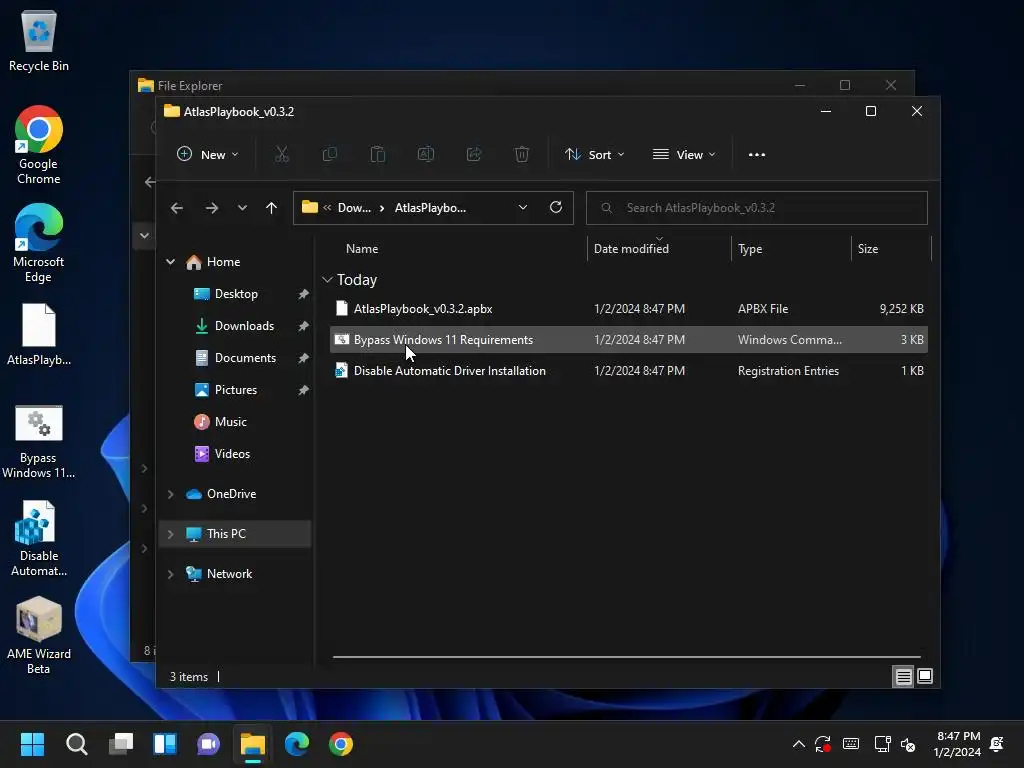Open the Chat app on taskbar
This screenshot has height=768, width=1024.
208,744
